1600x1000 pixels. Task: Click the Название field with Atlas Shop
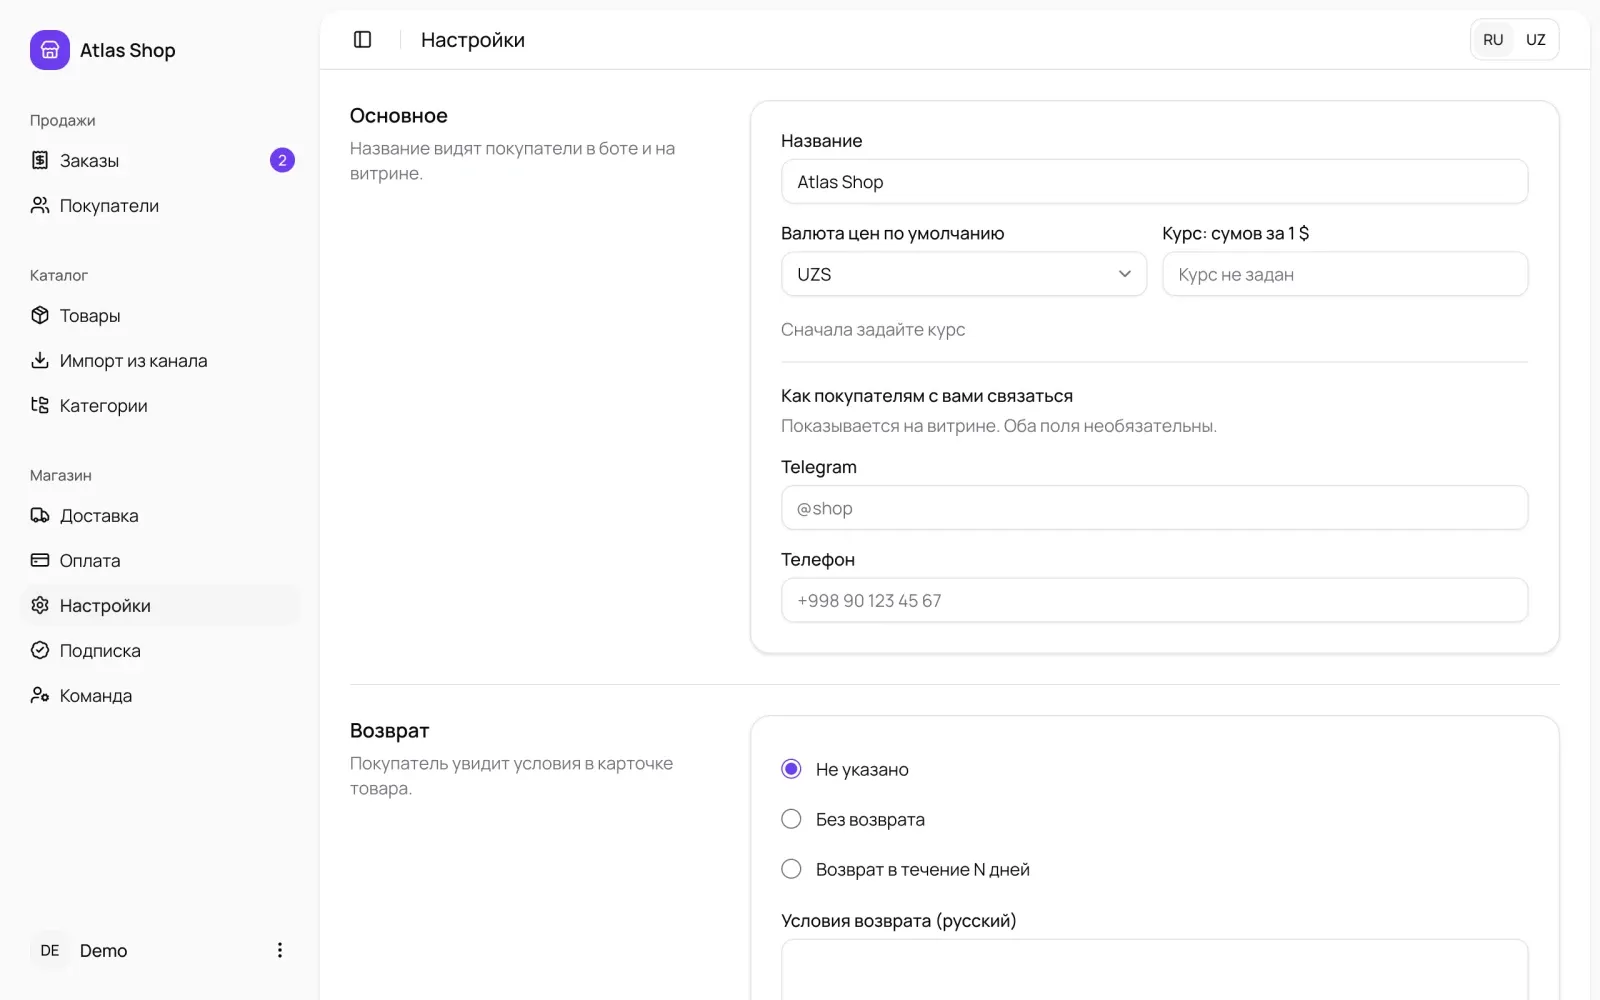tap(1154, 182)
